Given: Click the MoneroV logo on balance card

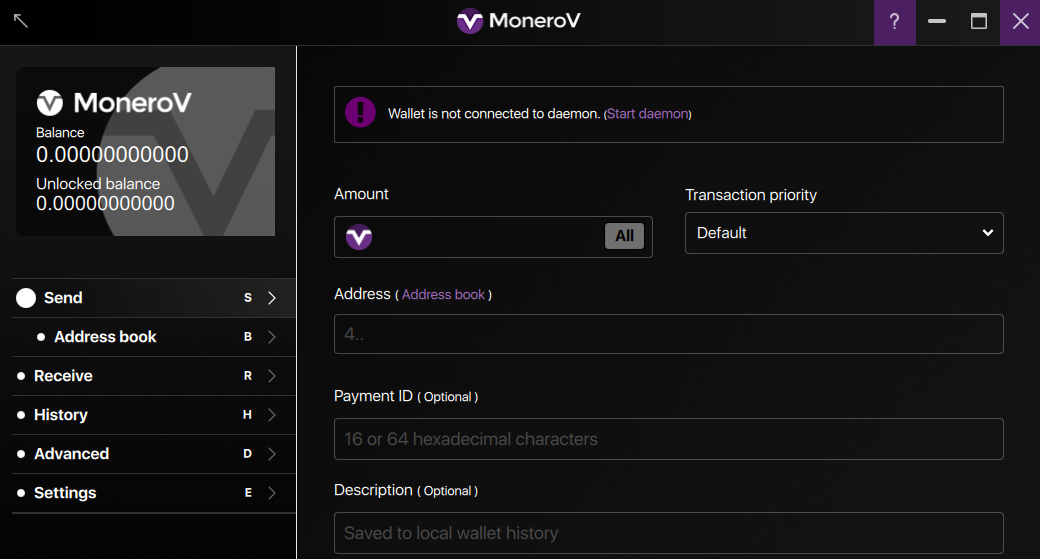Looking at the screenshot, I should tap(114, 103).
